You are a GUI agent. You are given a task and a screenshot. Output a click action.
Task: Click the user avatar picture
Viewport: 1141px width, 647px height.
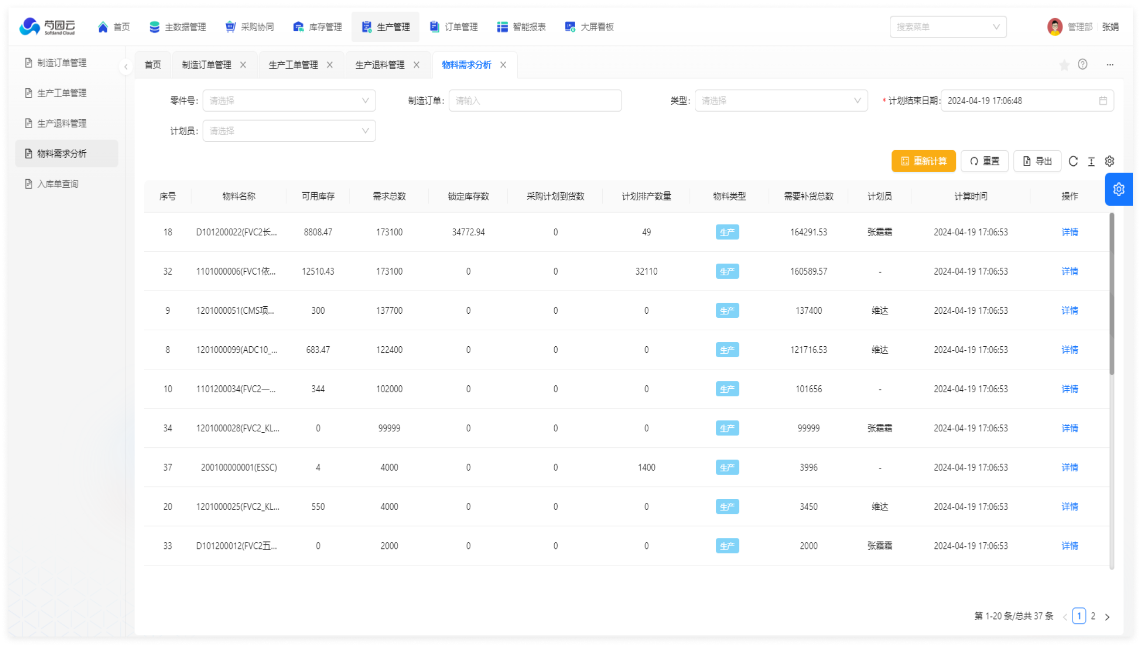click(x=1055, y=27)
